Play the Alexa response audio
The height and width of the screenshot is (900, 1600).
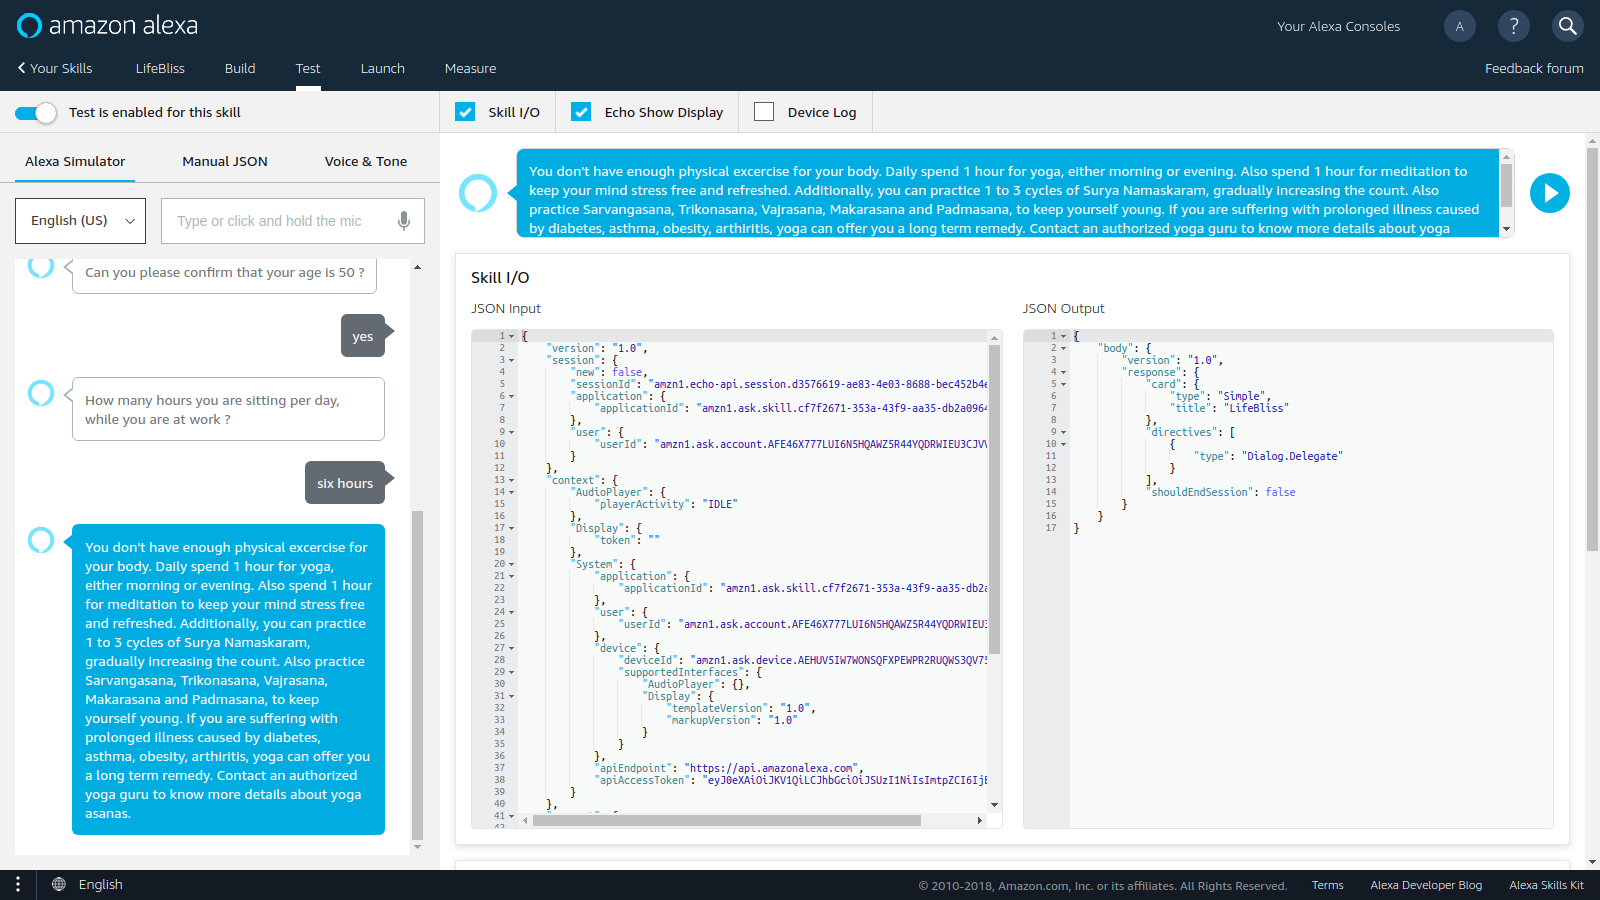tap(1550, 193)
